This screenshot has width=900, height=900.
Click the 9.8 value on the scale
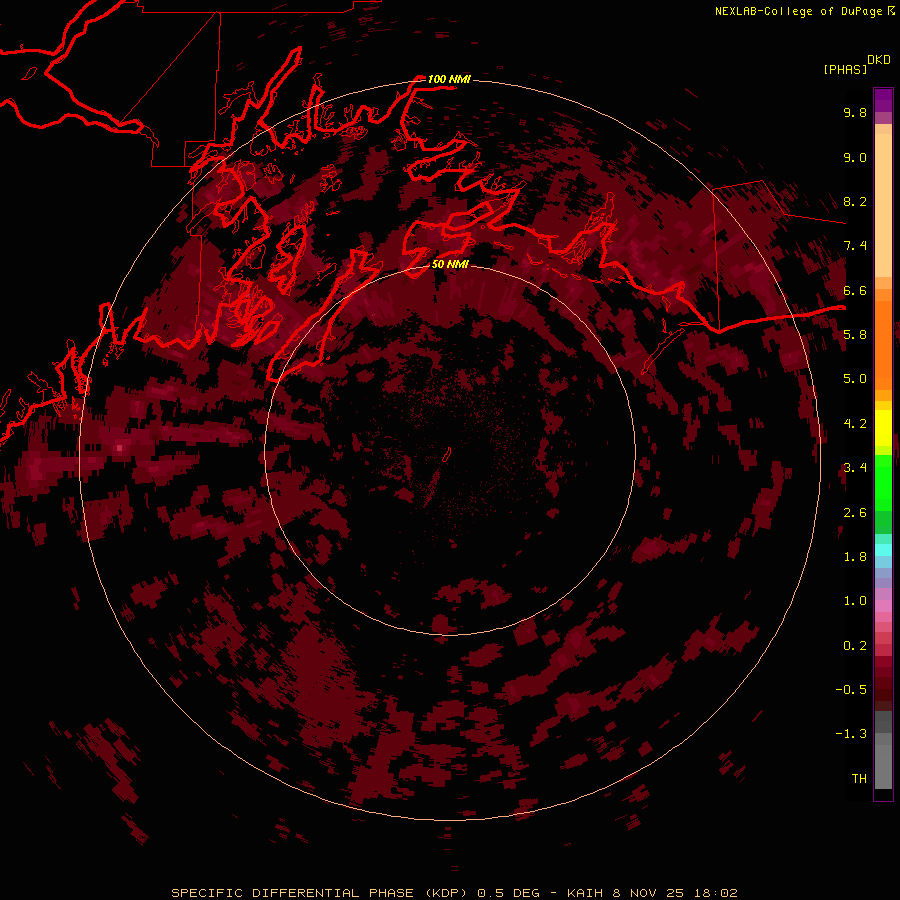(855, 112)
